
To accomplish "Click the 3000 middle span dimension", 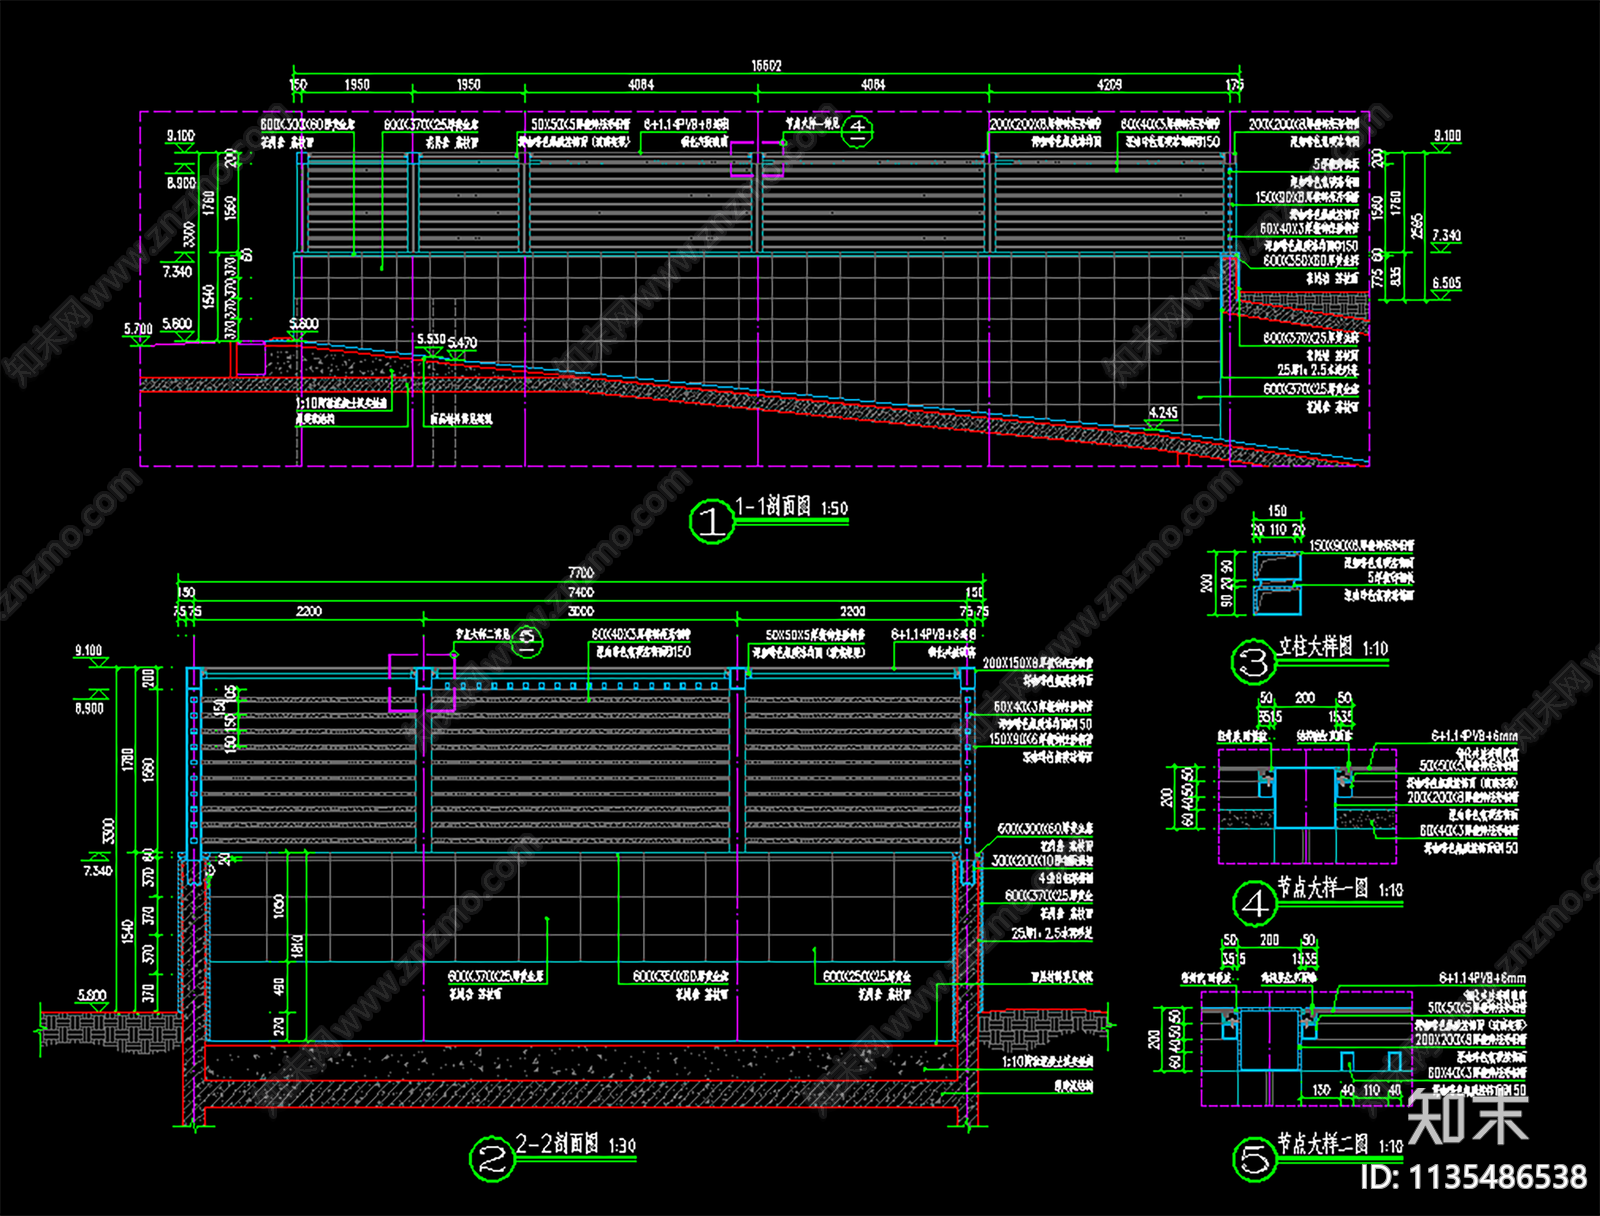I will pos(581,610).
